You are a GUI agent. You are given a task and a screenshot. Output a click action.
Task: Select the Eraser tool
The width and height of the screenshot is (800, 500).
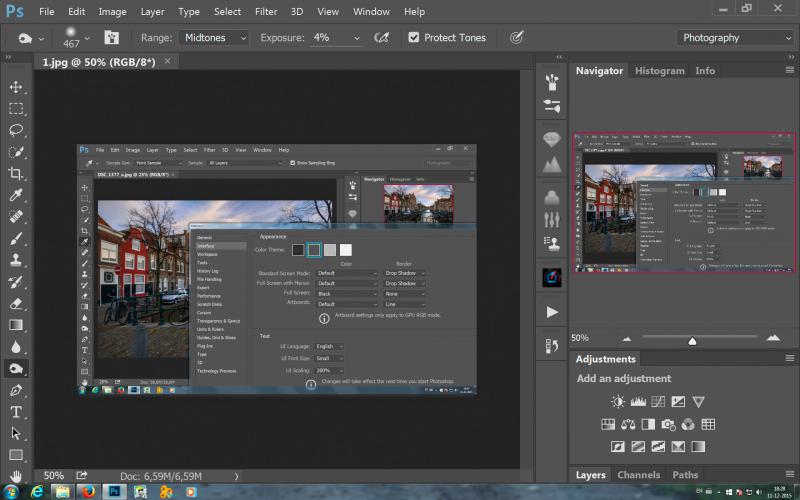[x=16, y=304]
